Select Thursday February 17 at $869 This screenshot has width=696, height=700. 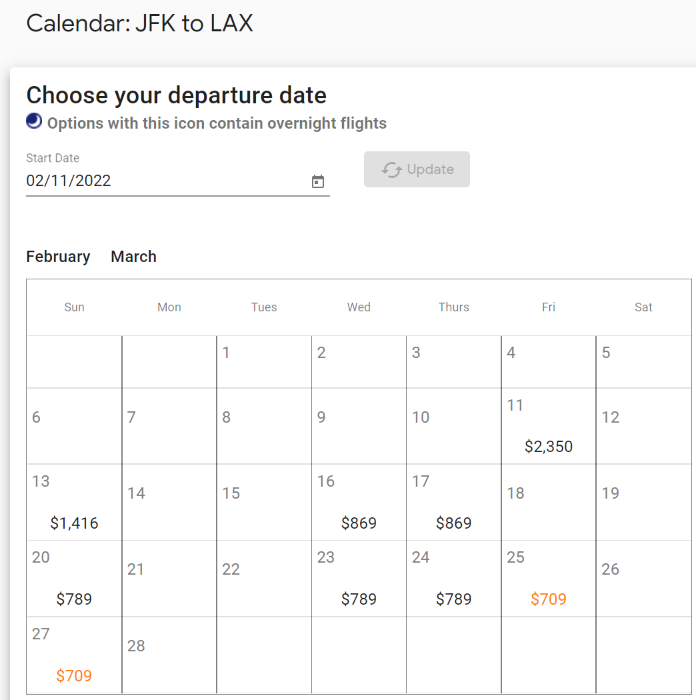pos(454,503)
